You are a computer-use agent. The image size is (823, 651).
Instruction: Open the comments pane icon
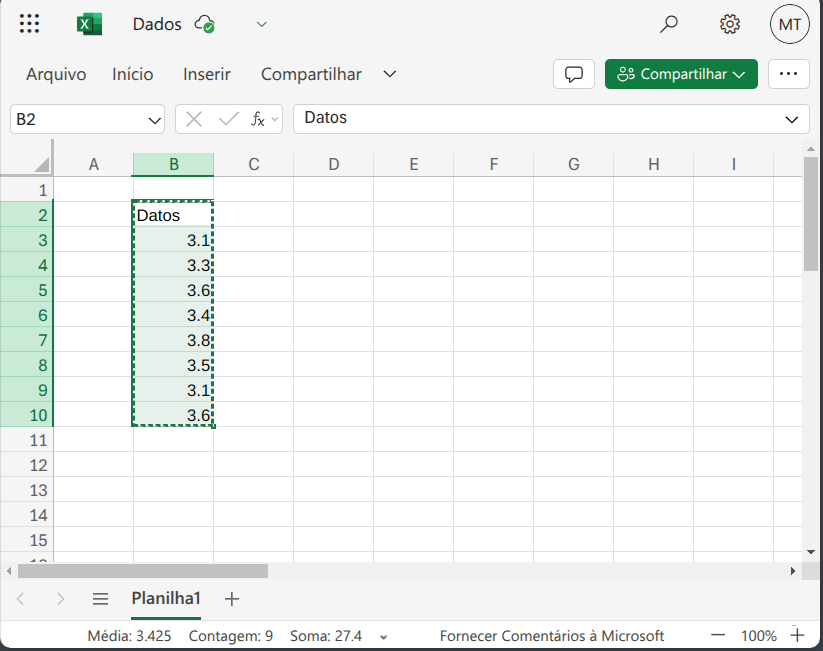tap(574, 74)
